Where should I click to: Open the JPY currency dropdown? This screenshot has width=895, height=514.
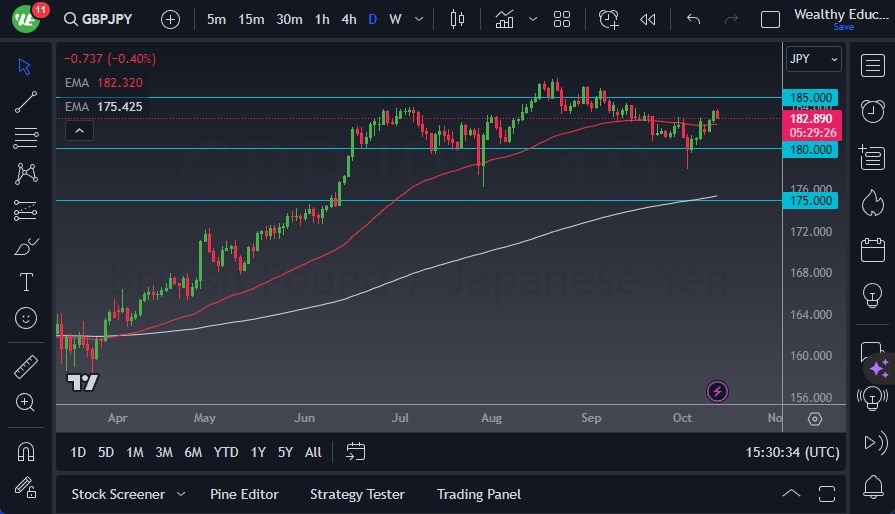click(812, 59)
